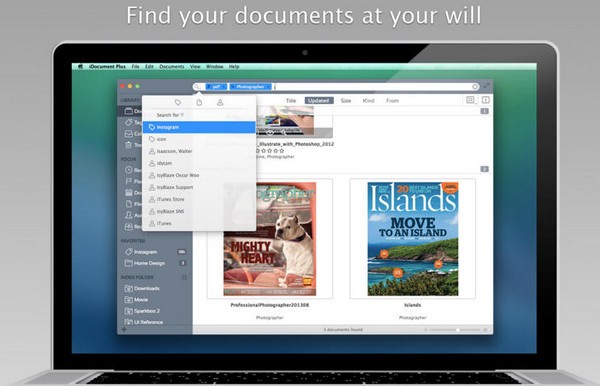Choose 'Search for' option in suggestion popup
This screenshot has width=600, height=386.
click(x=199, y=115)
